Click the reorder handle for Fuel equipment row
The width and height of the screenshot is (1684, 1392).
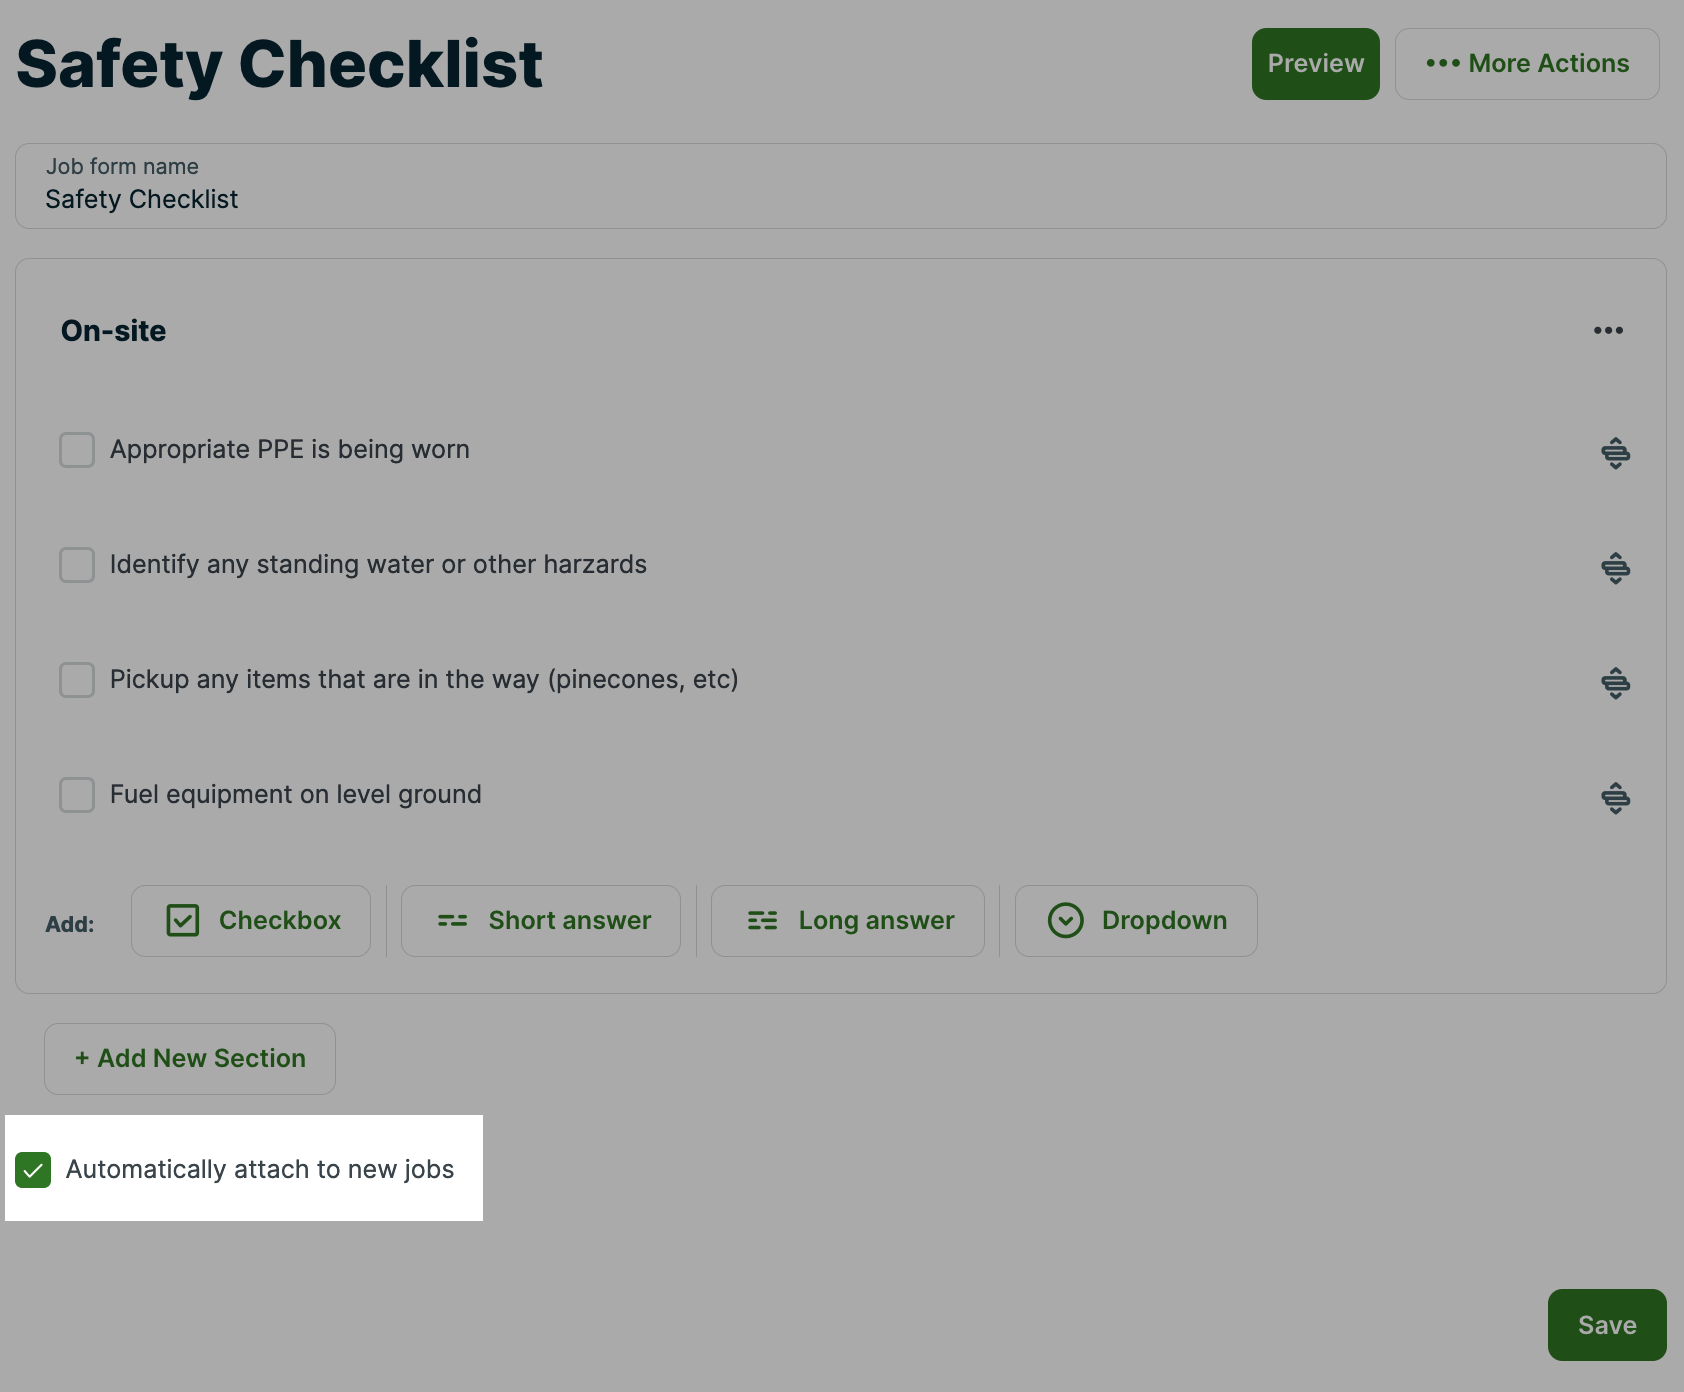[x=1615, y=798]
